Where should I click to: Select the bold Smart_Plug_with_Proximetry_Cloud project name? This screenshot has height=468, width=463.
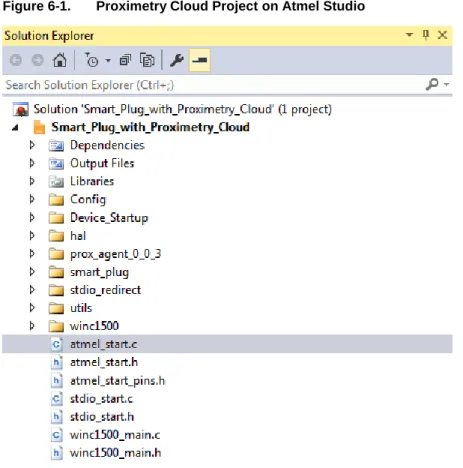tap(150, 127)
